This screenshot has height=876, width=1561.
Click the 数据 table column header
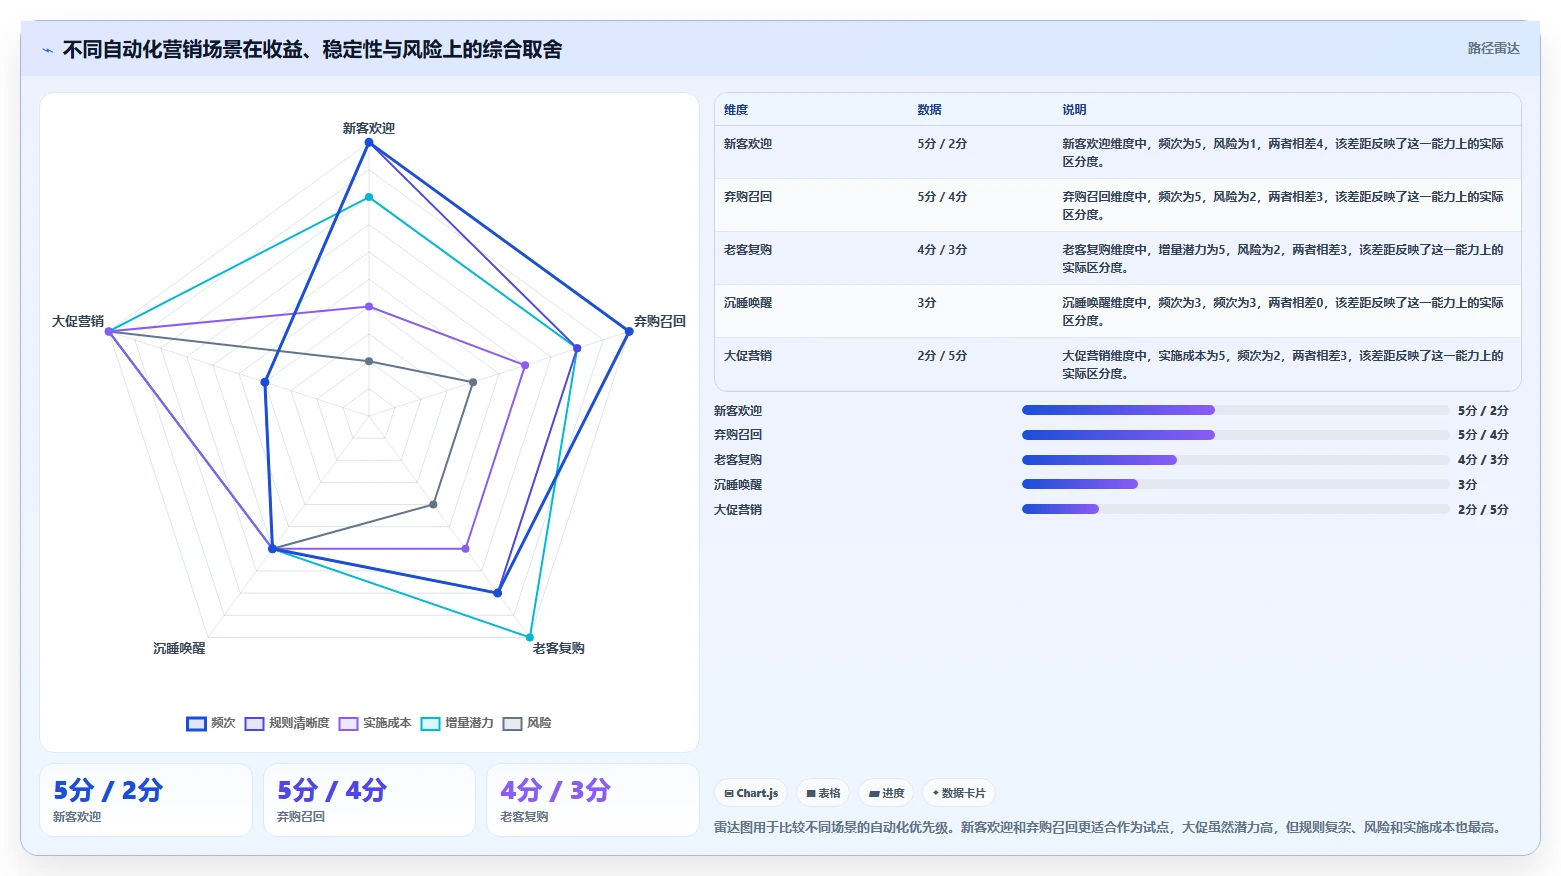[x=929, y=110]
